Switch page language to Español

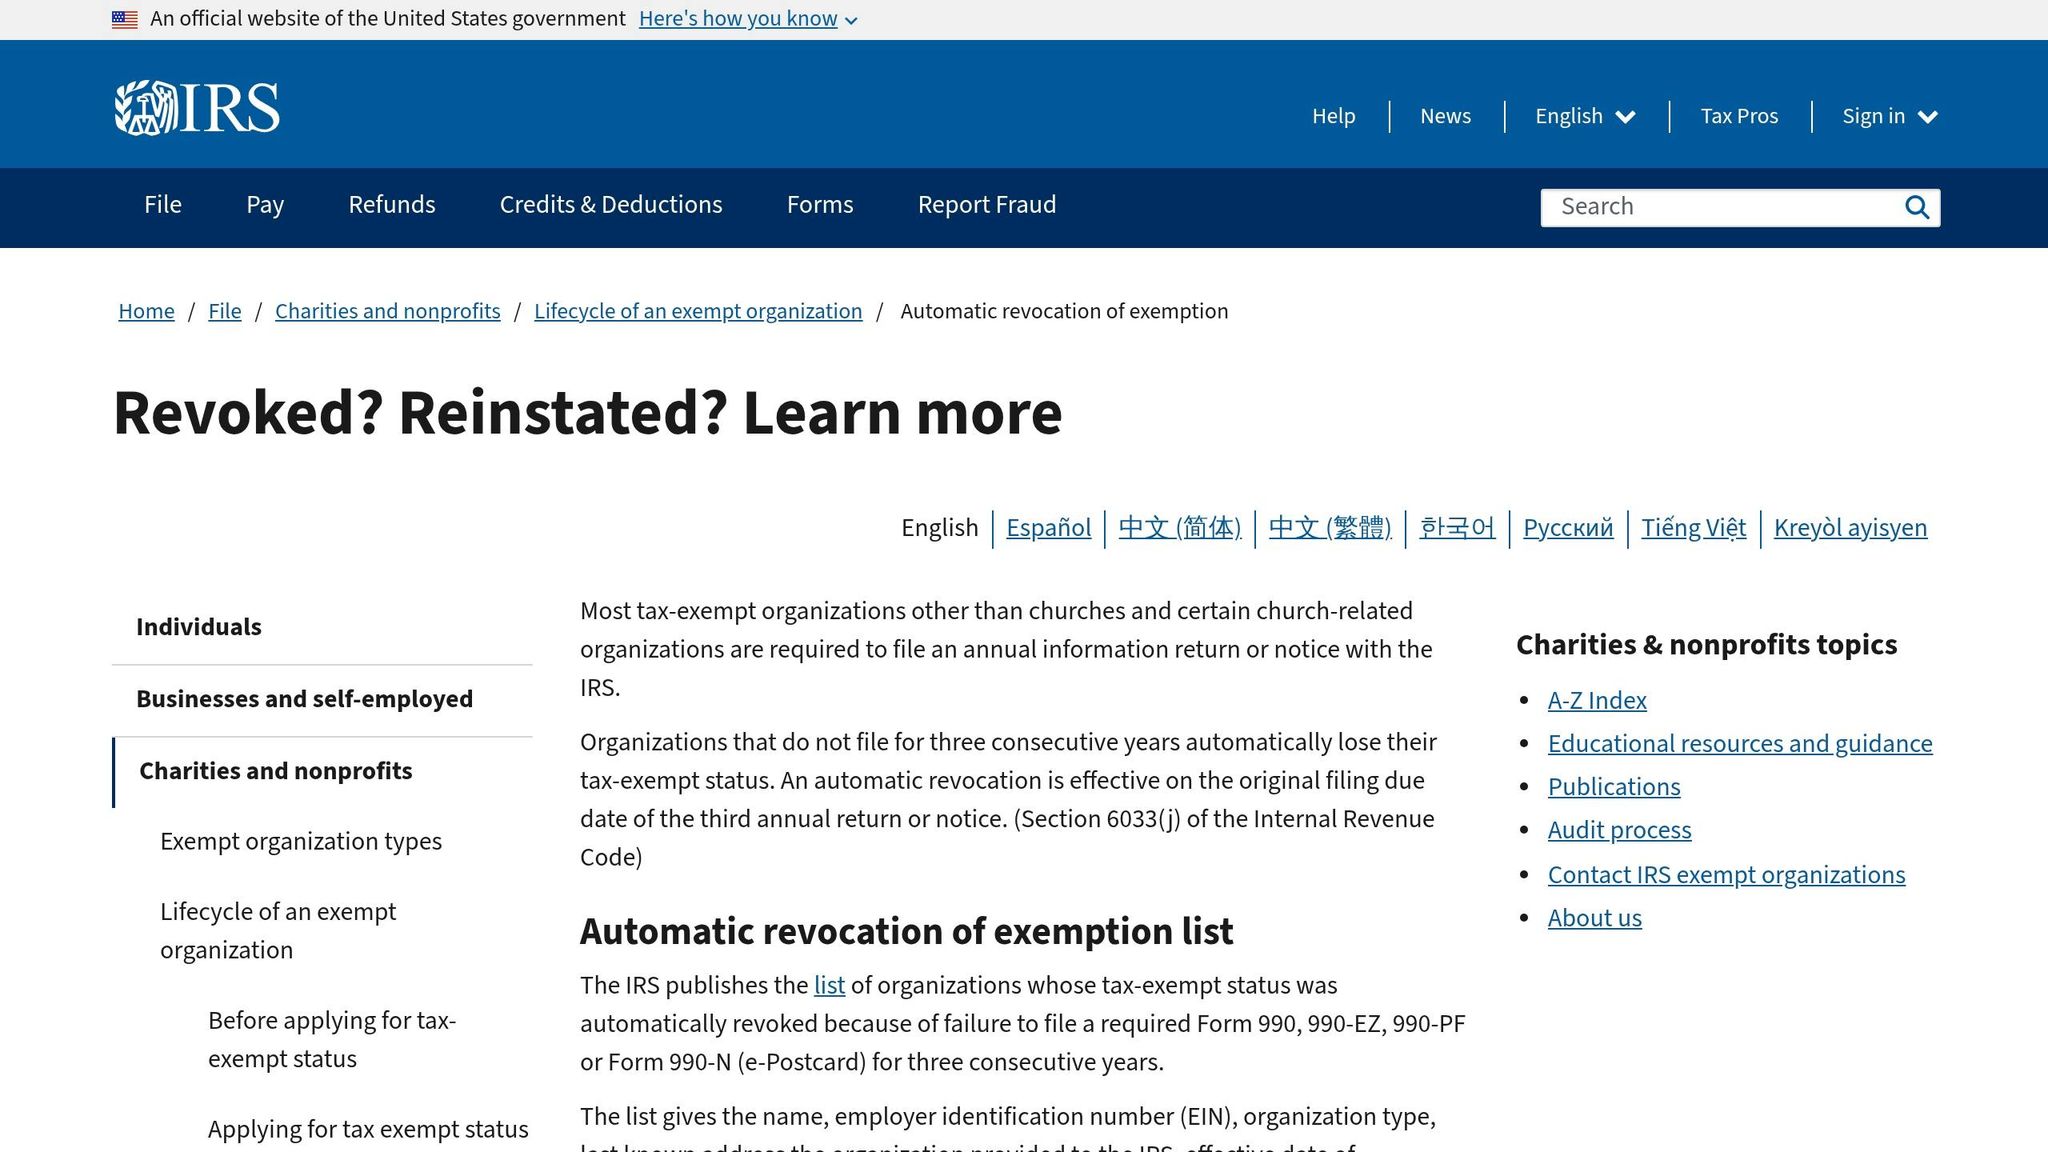click(x=1048, y=528)
